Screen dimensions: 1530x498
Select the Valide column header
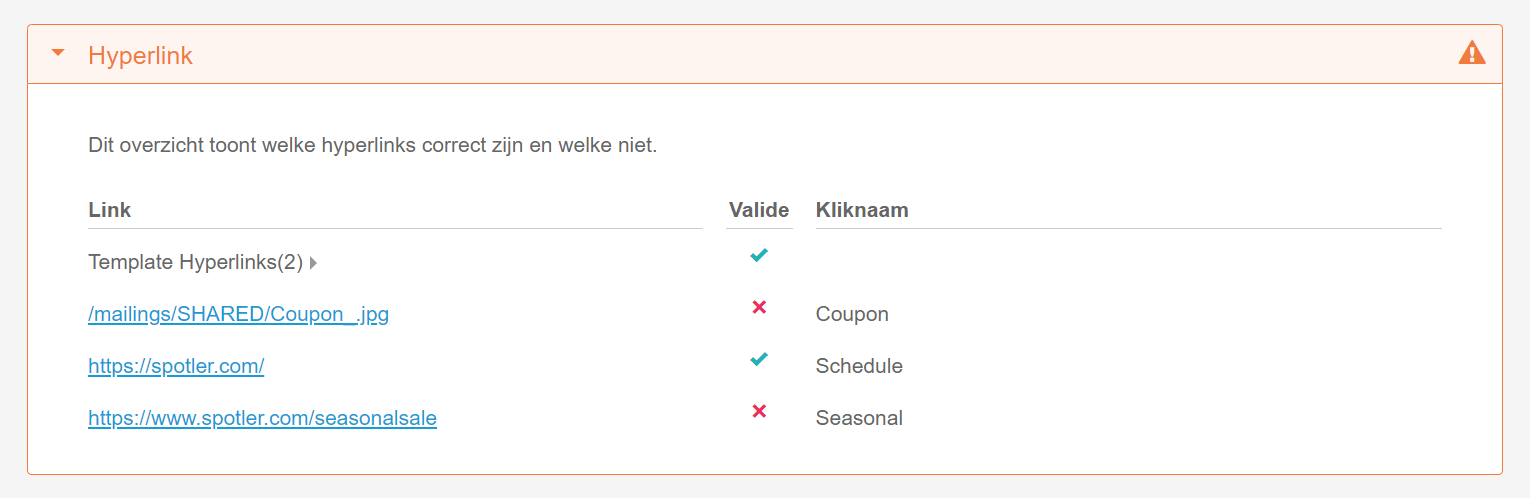click(759, 210)
